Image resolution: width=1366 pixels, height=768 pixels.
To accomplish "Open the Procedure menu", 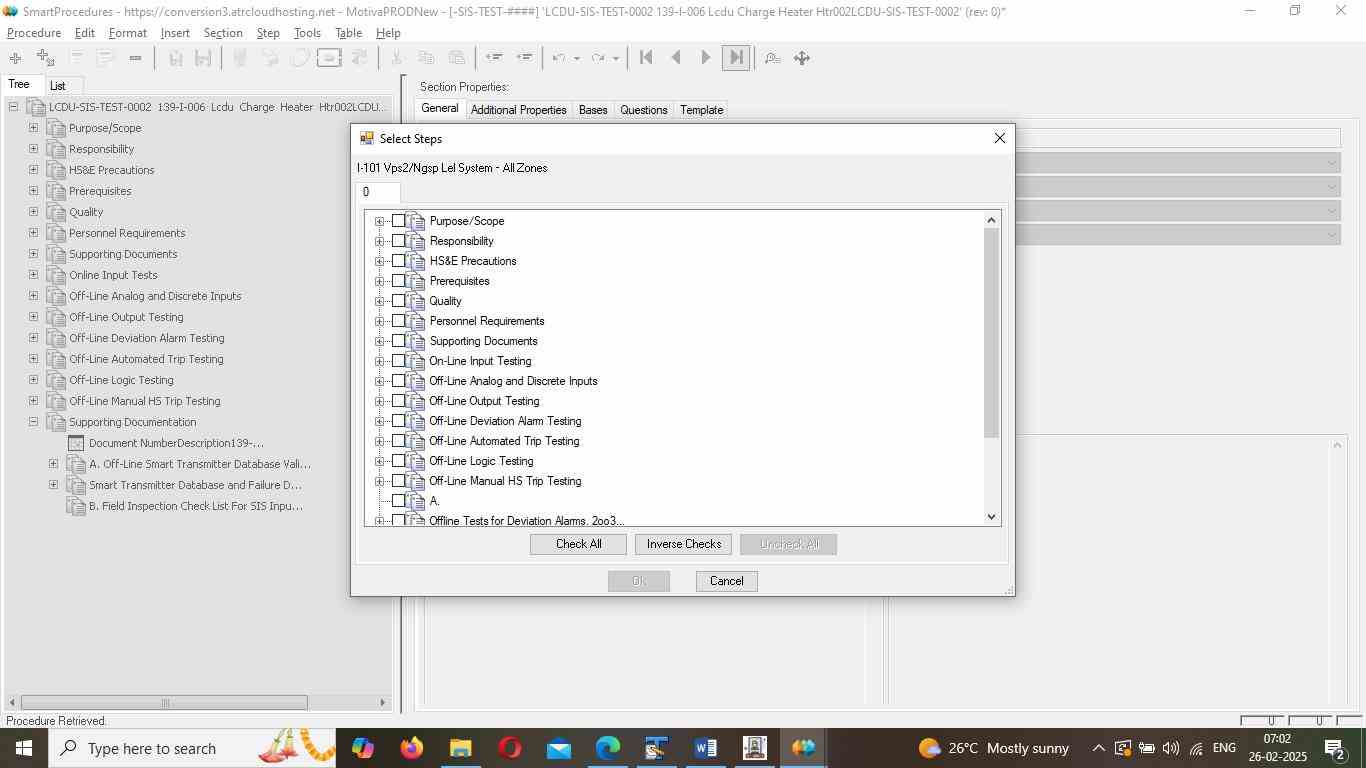I will pyautogui.click(x=34, y=33).
